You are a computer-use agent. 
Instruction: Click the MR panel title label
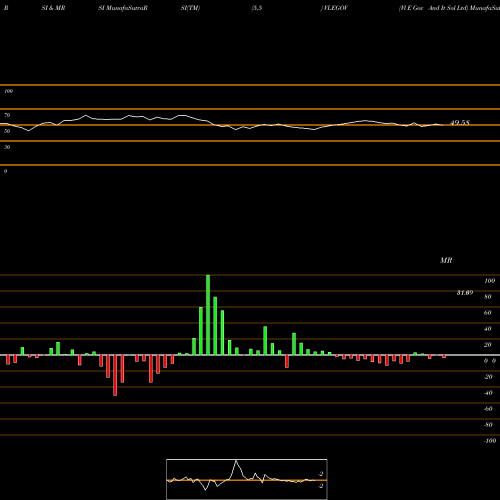pyautogui.click(x=446, y=260)
